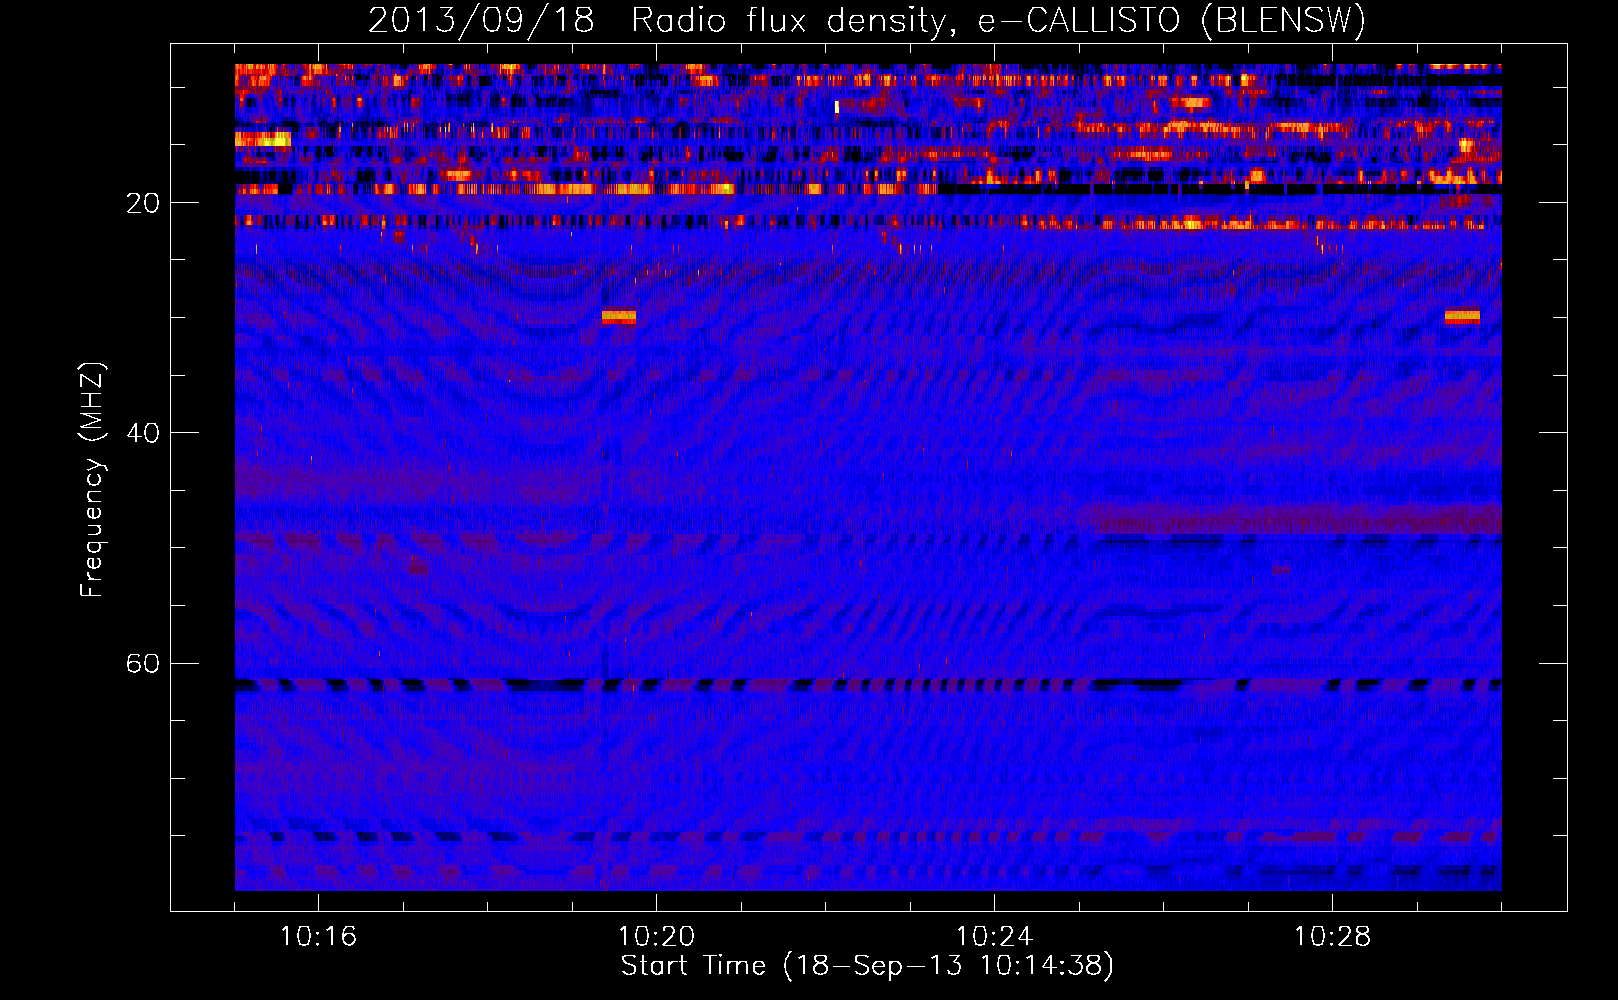Click the 10:20 time tick label
1618x1000 pixels.
[656, 936]
